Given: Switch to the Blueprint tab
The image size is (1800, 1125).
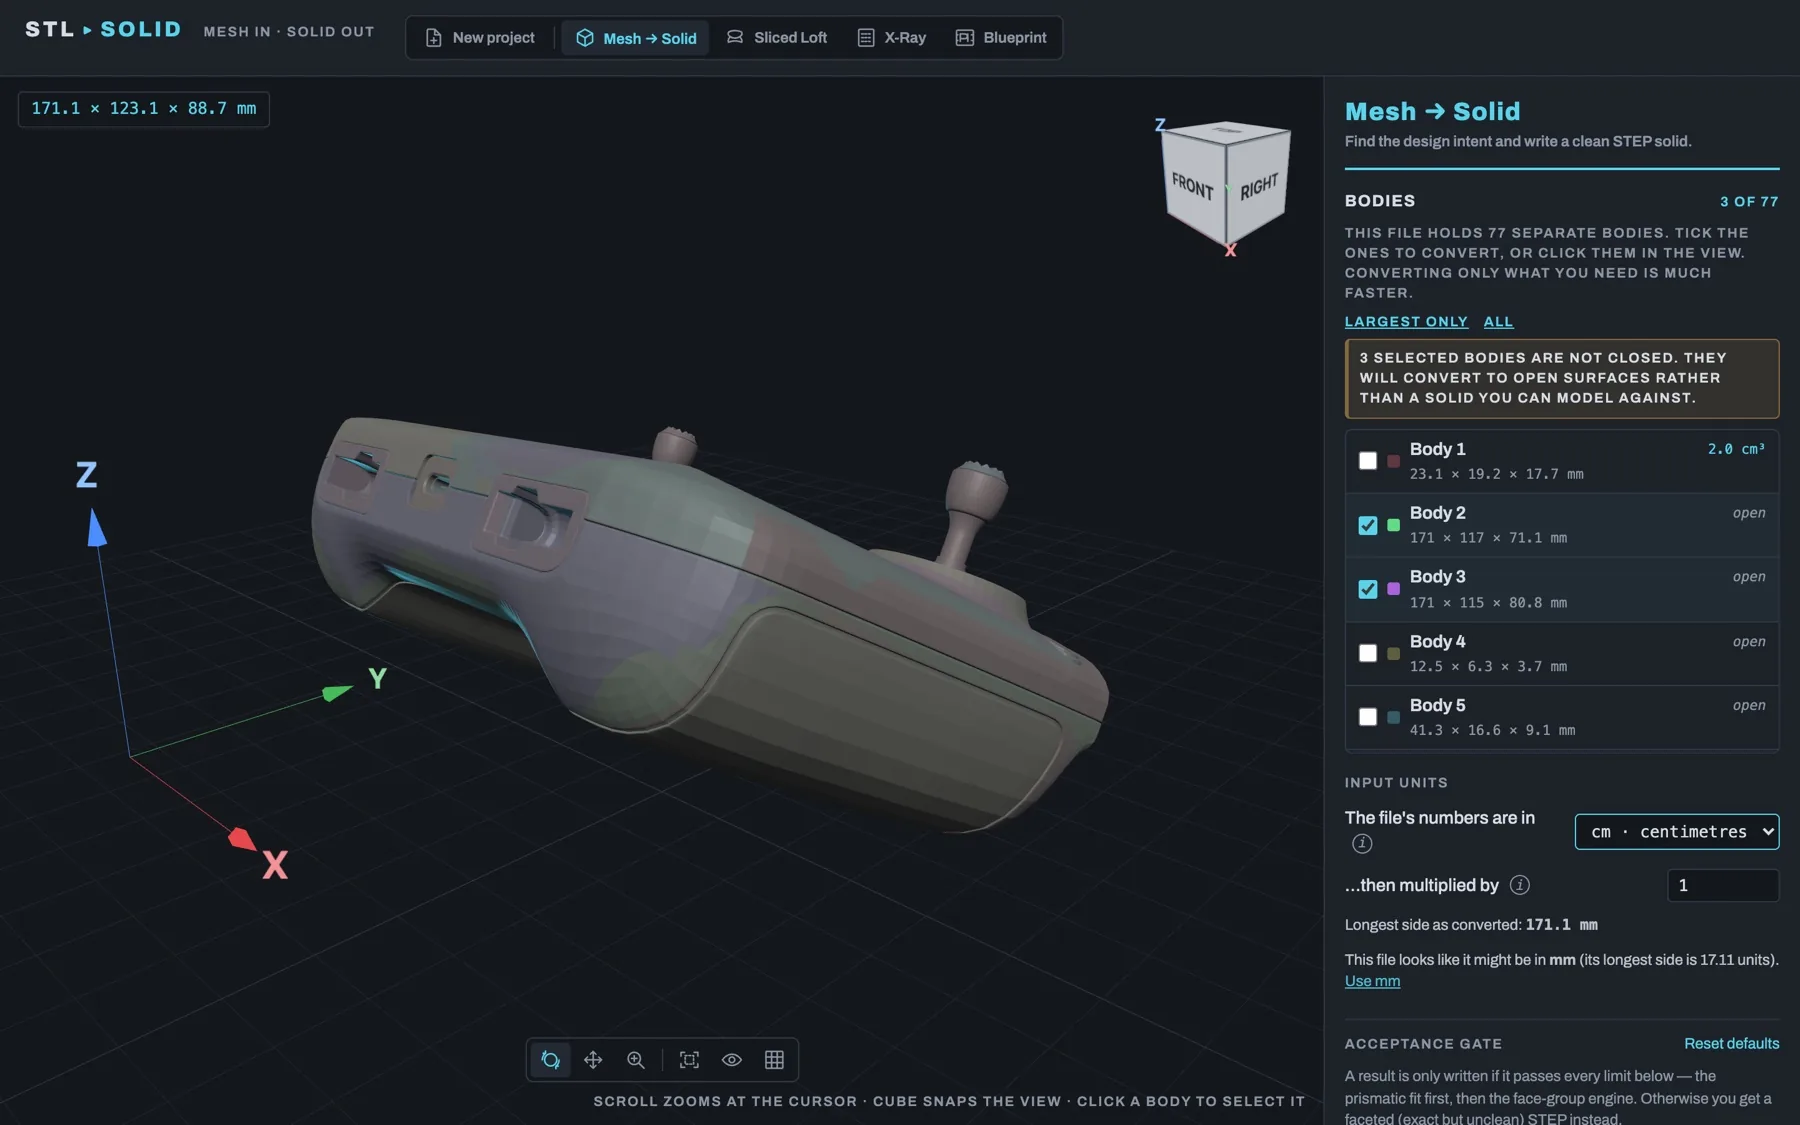Looking at the screenshot, I should coord(1001,38).
